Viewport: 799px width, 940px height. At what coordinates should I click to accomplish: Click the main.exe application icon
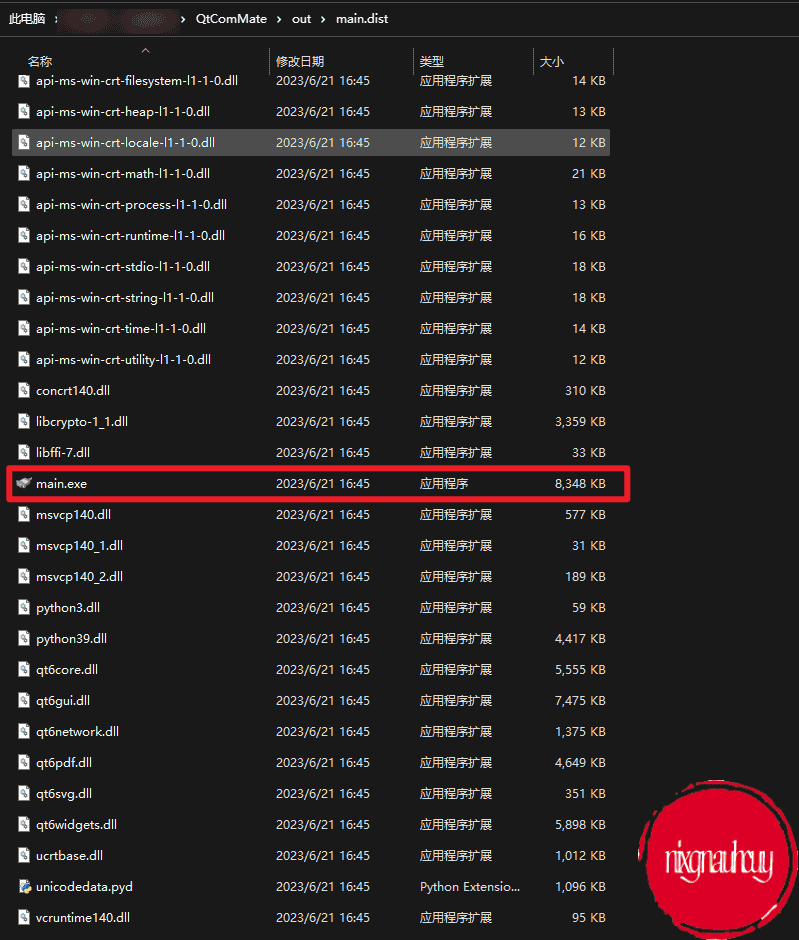[24, 483]
